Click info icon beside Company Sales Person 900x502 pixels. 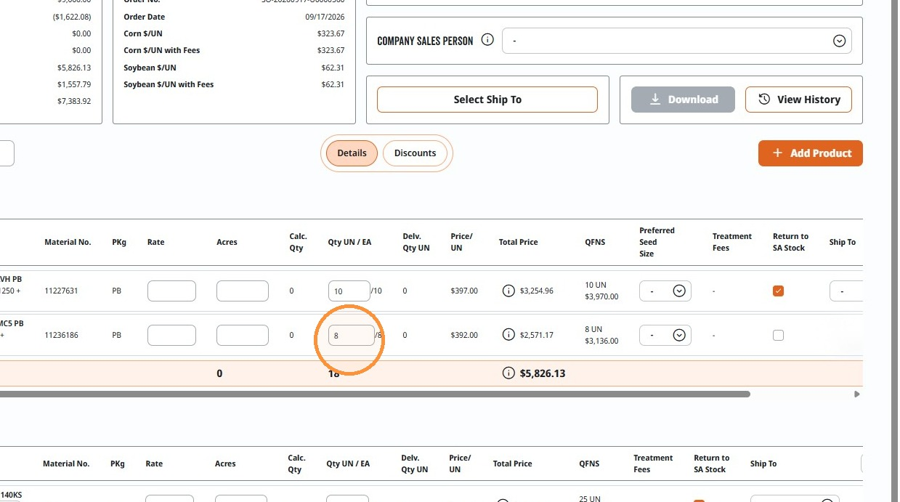487,40
